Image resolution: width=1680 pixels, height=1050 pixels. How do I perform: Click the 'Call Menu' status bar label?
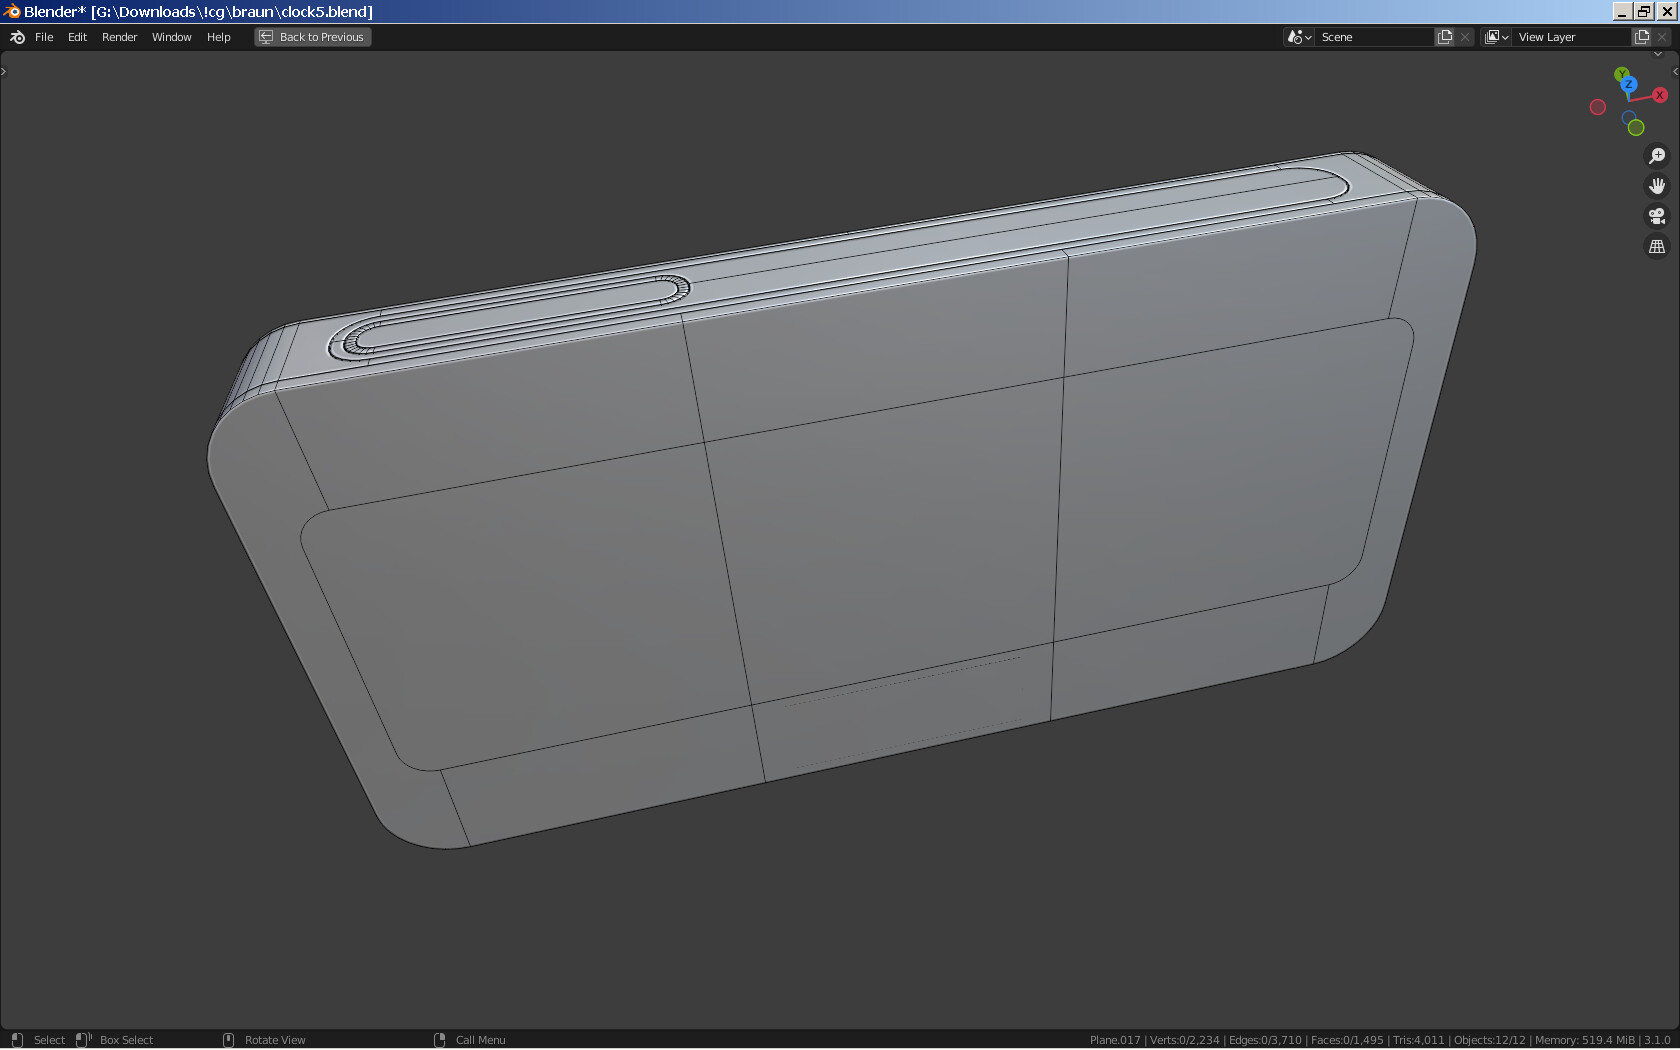(x=481, y=1040)
